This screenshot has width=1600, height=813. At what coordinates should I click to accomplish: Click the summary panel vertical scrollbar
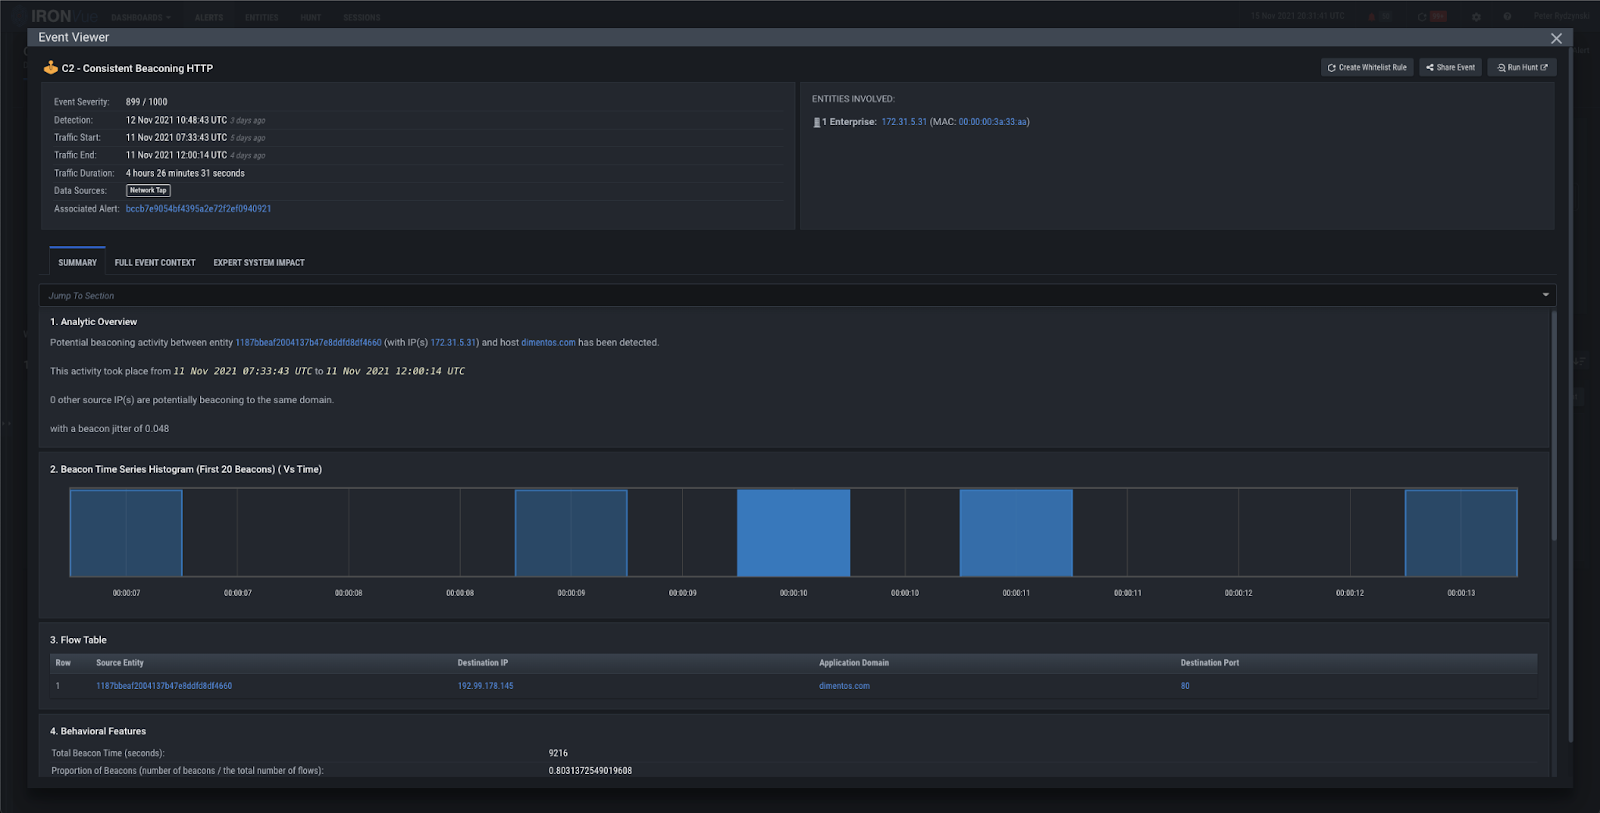(1553, 425)
